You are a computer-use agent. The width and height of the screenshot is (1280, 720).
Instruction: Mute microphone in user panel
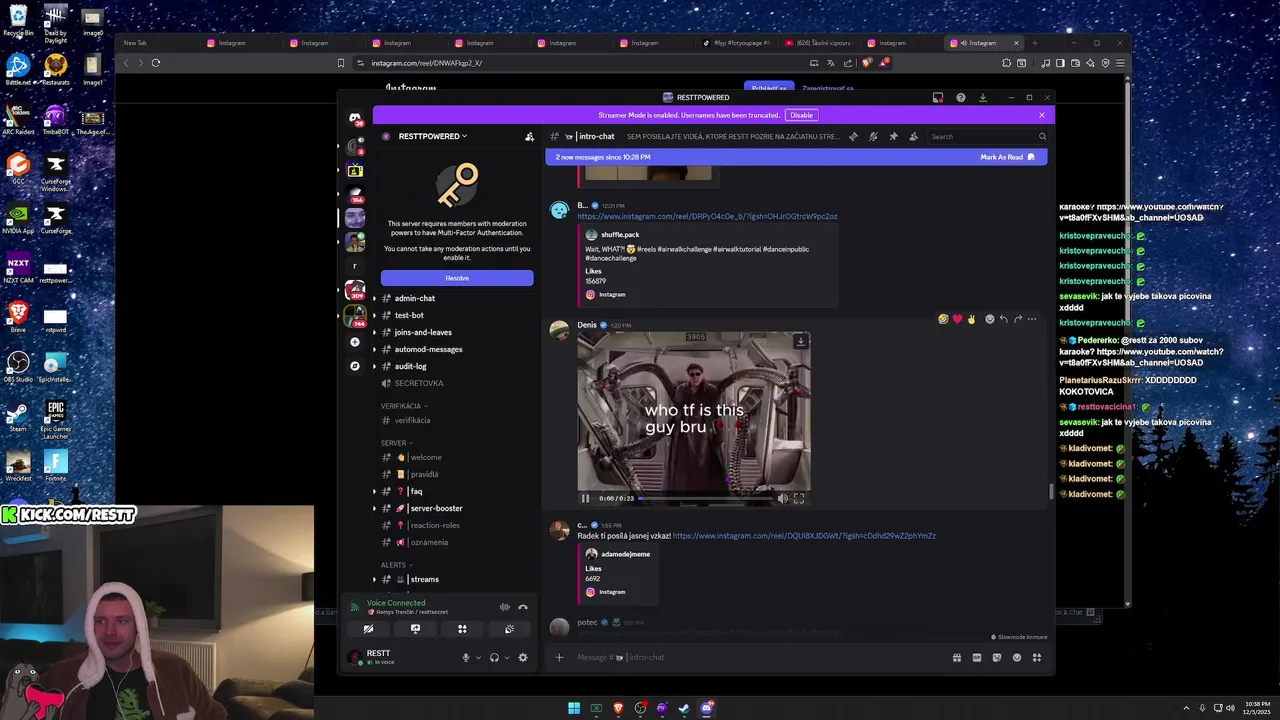(x=465, y=657)
